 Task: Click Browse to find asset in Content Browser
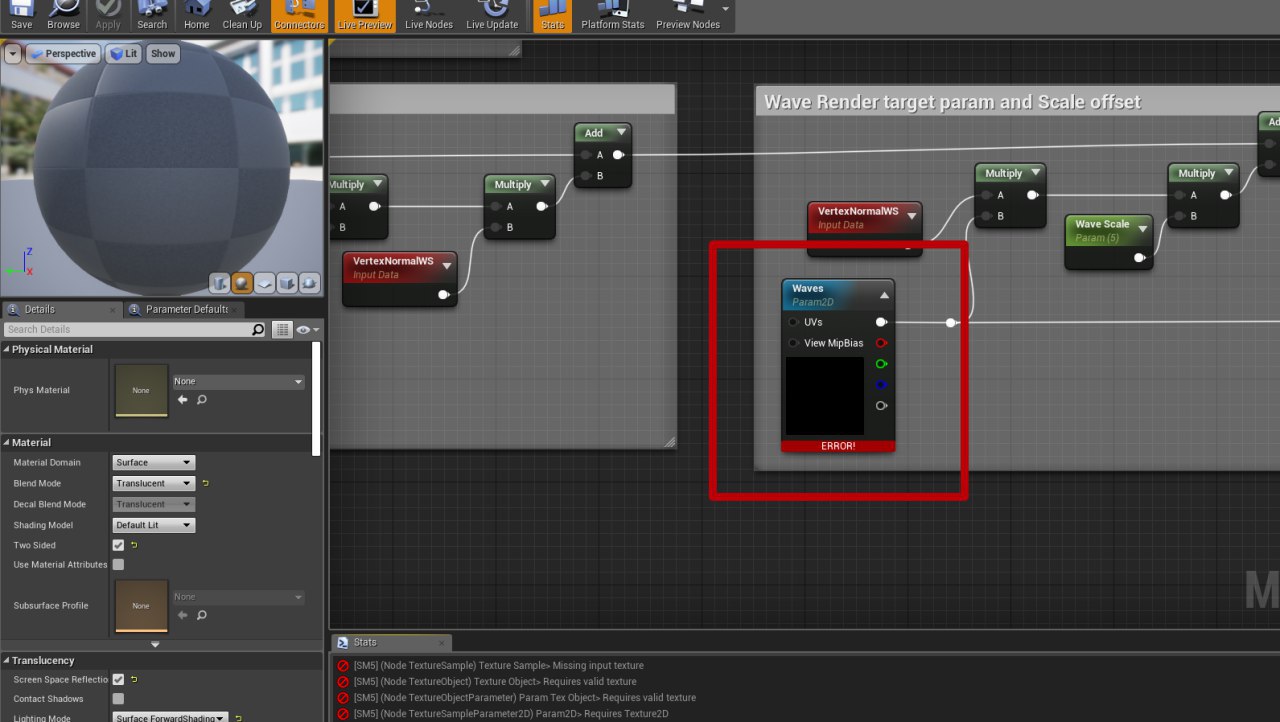point(63,16)
